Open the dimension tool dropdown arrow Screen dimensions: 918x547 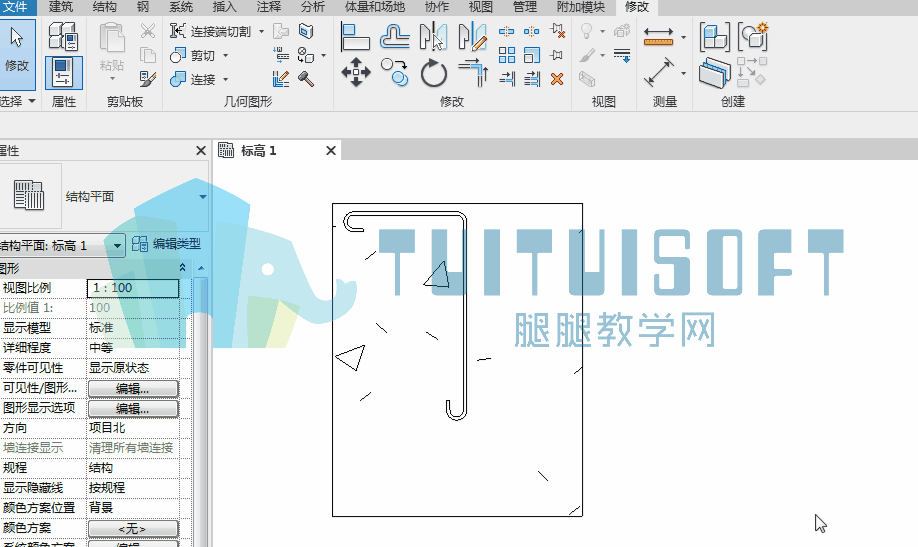click(684, 37)
